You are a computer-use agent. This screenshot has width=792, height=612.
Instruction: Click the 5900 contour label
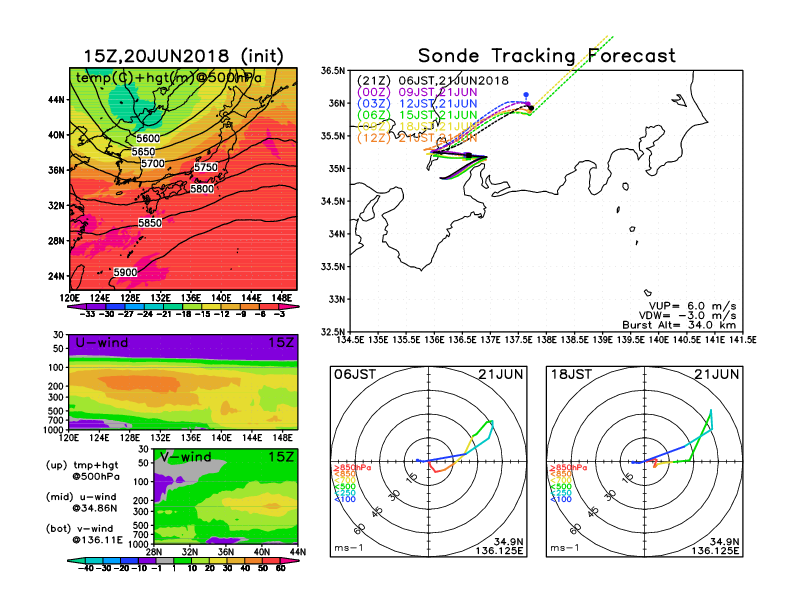click(x=125, y=272)
